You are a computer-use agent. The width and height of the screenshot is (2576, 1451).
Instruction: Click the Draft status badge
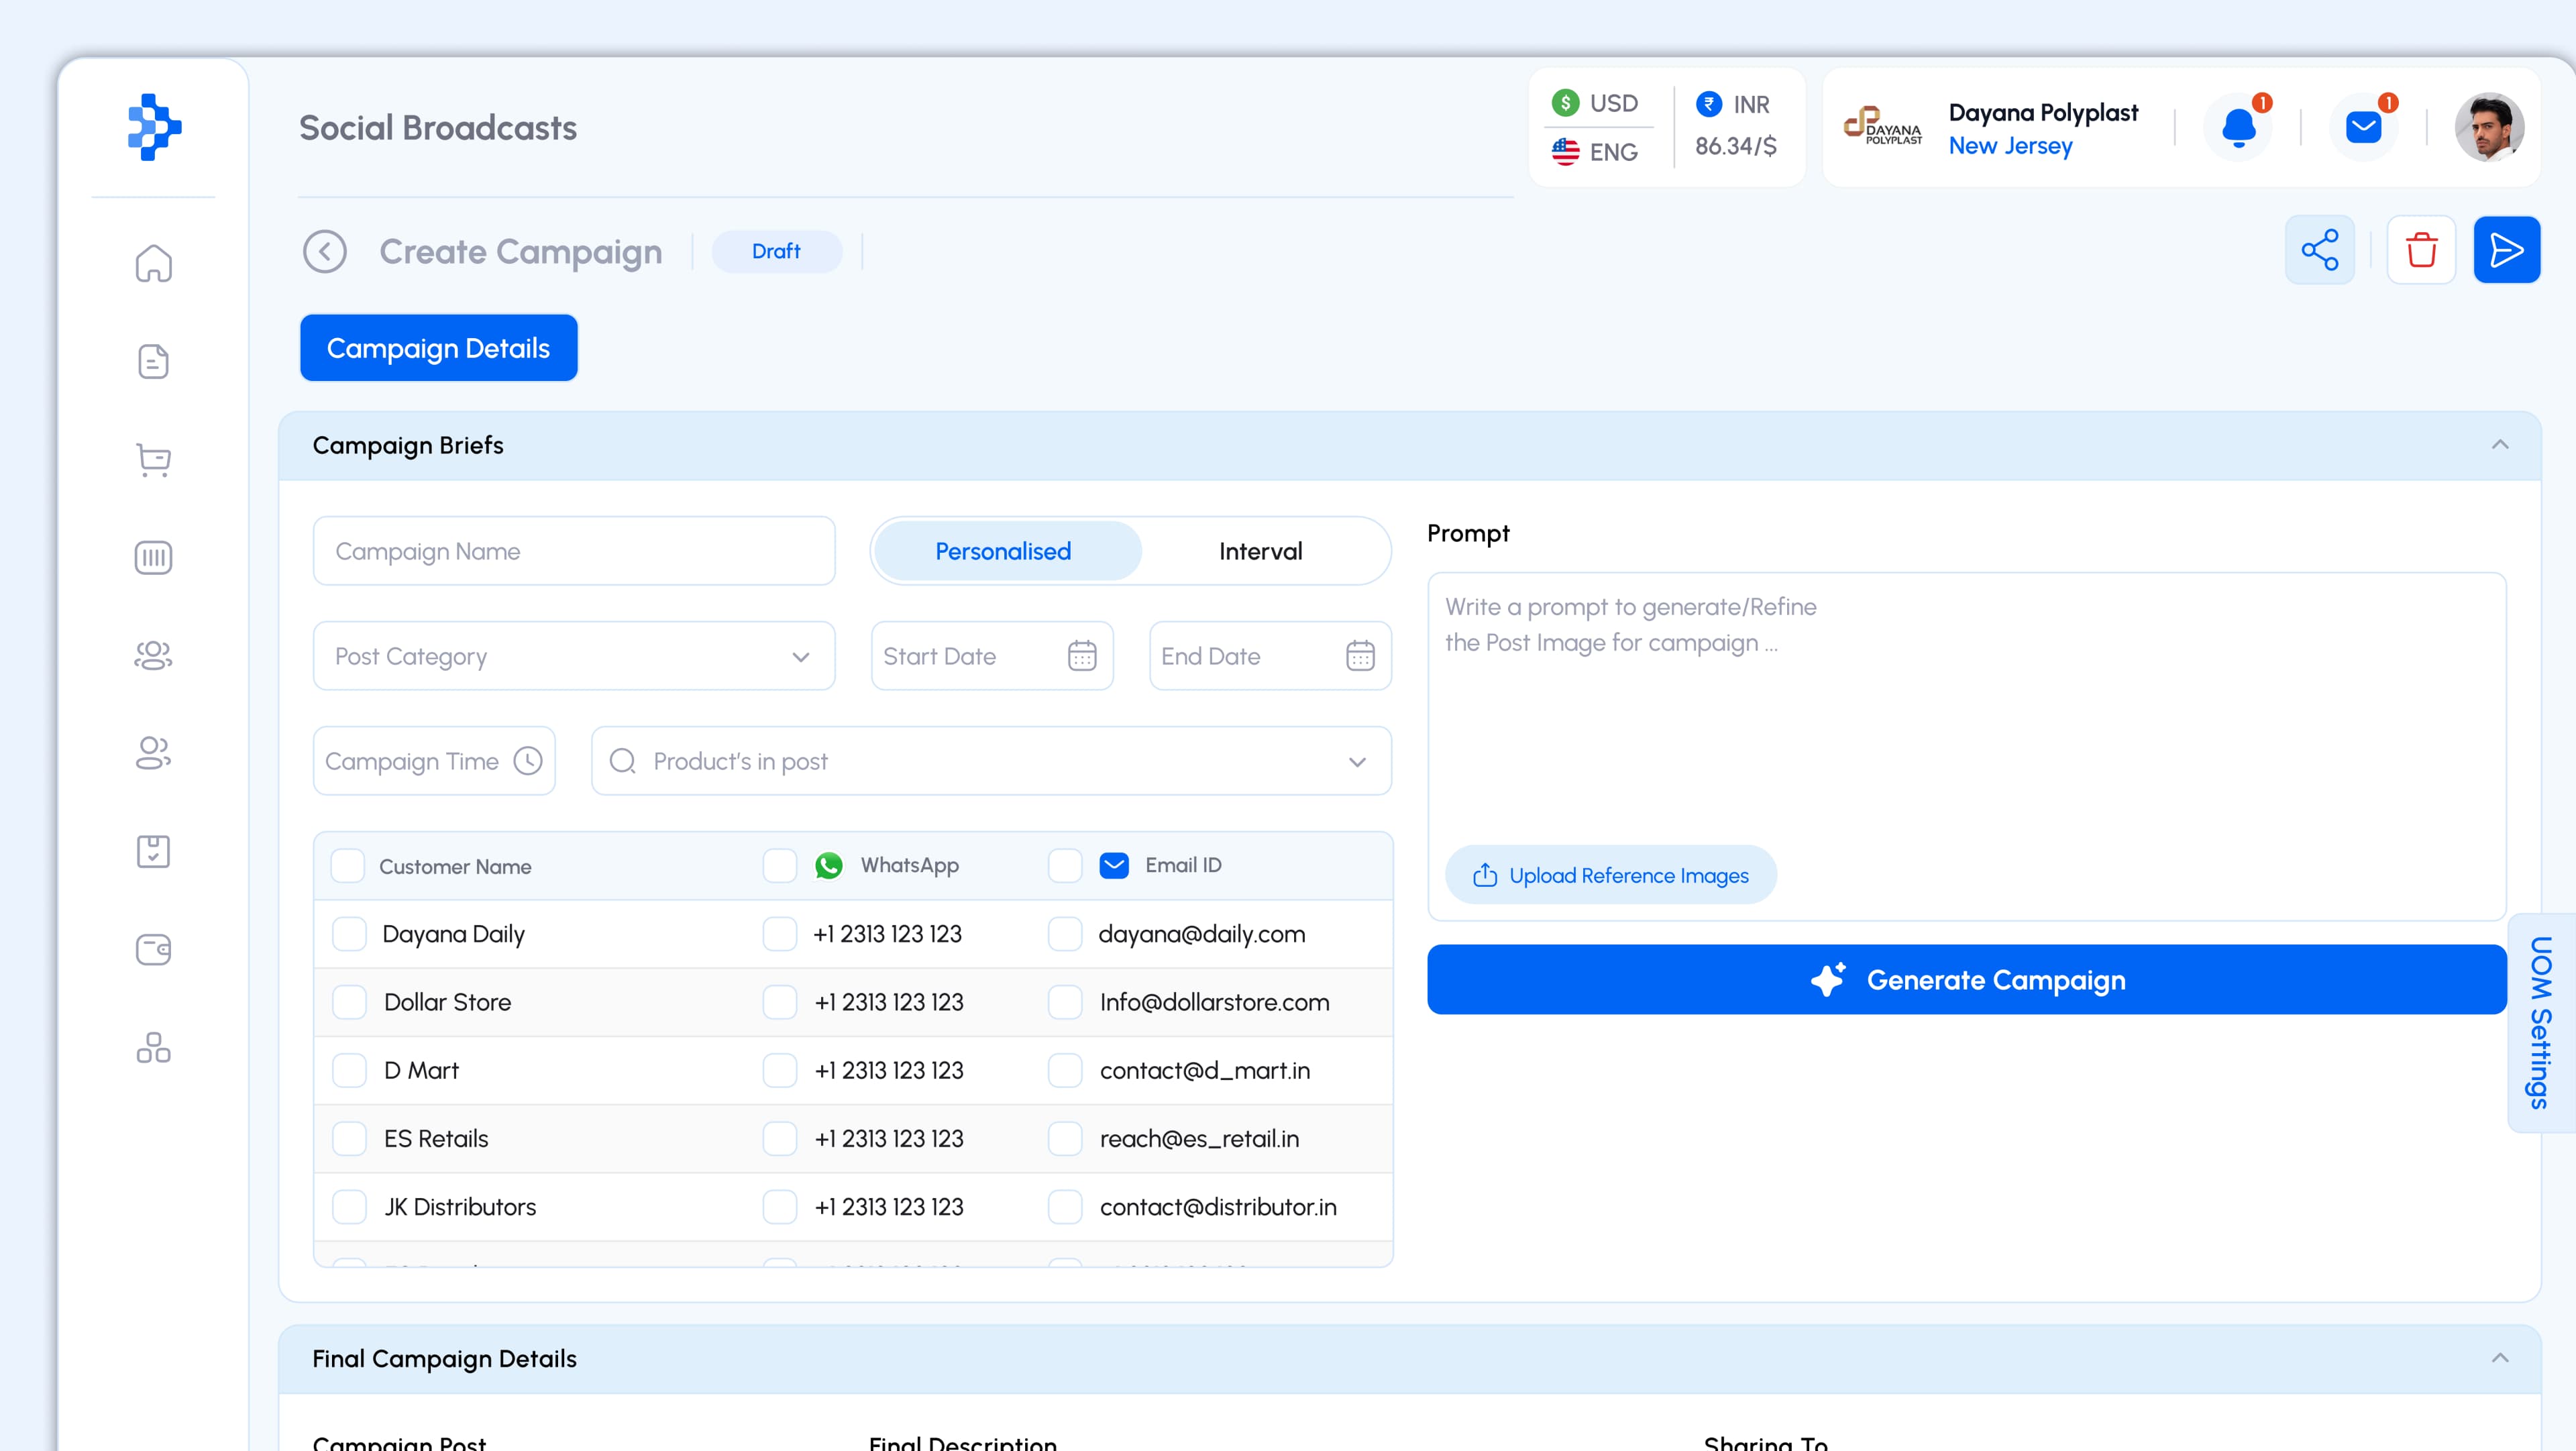point(776,251)
